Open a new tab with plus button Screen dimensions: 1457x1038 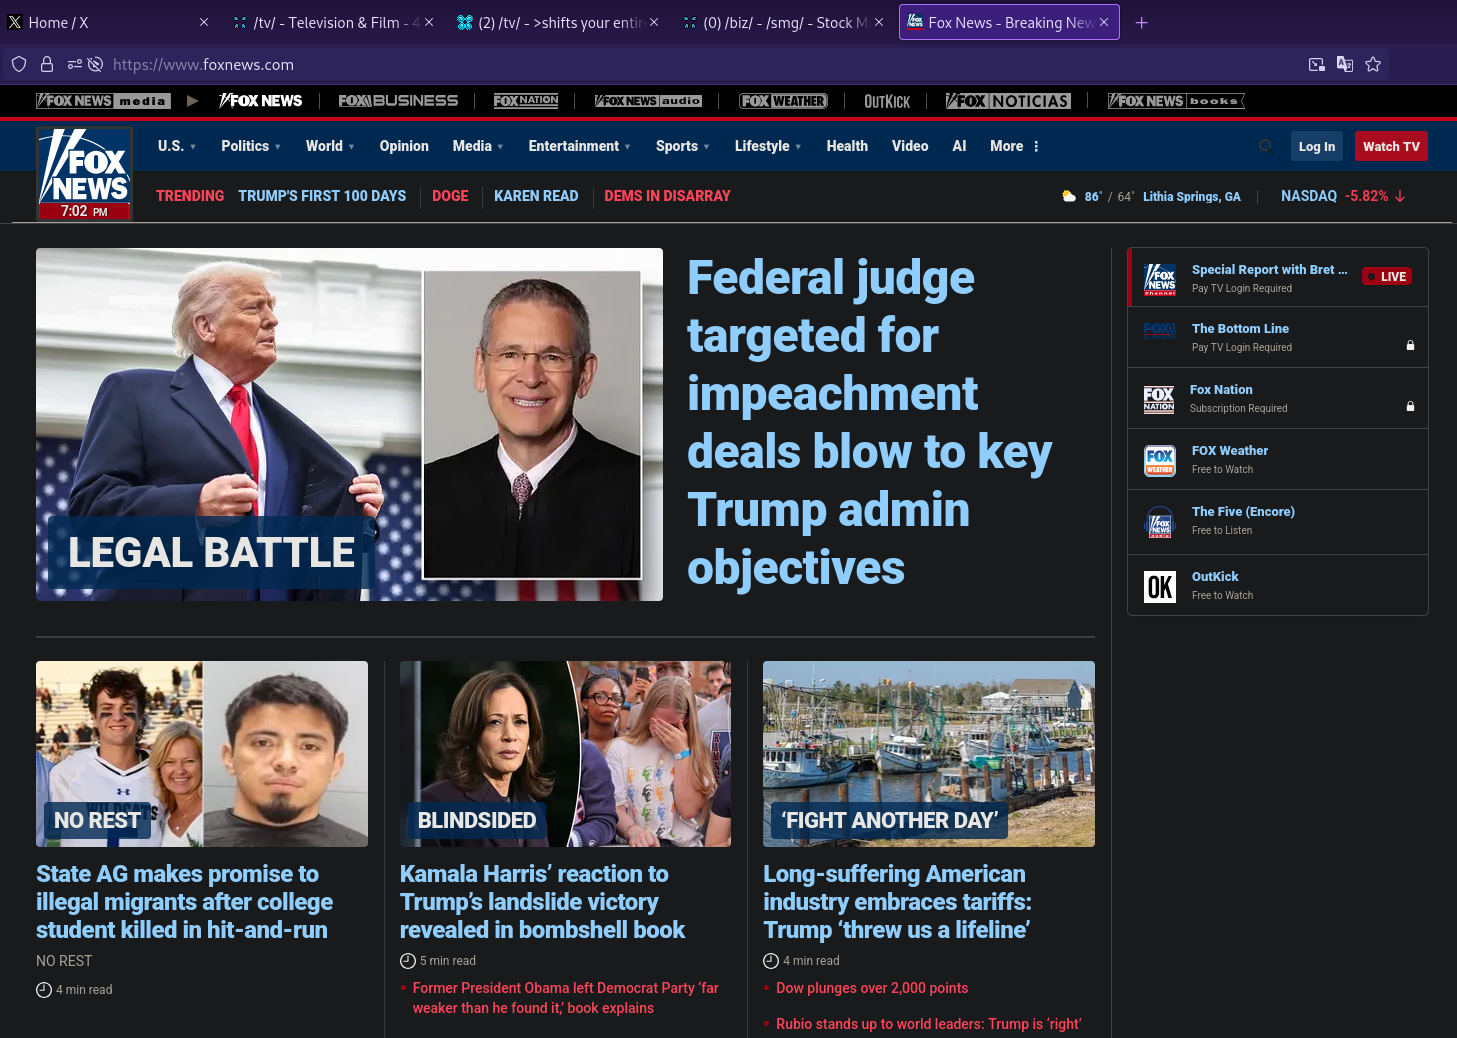point(1141,22)
